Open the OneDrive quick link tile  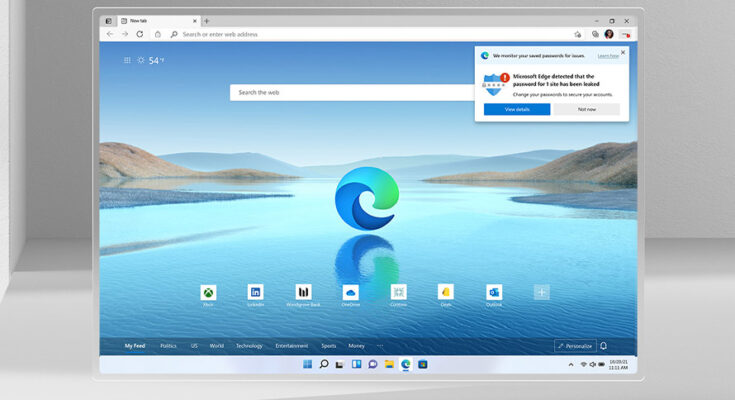tap(351, 295)
